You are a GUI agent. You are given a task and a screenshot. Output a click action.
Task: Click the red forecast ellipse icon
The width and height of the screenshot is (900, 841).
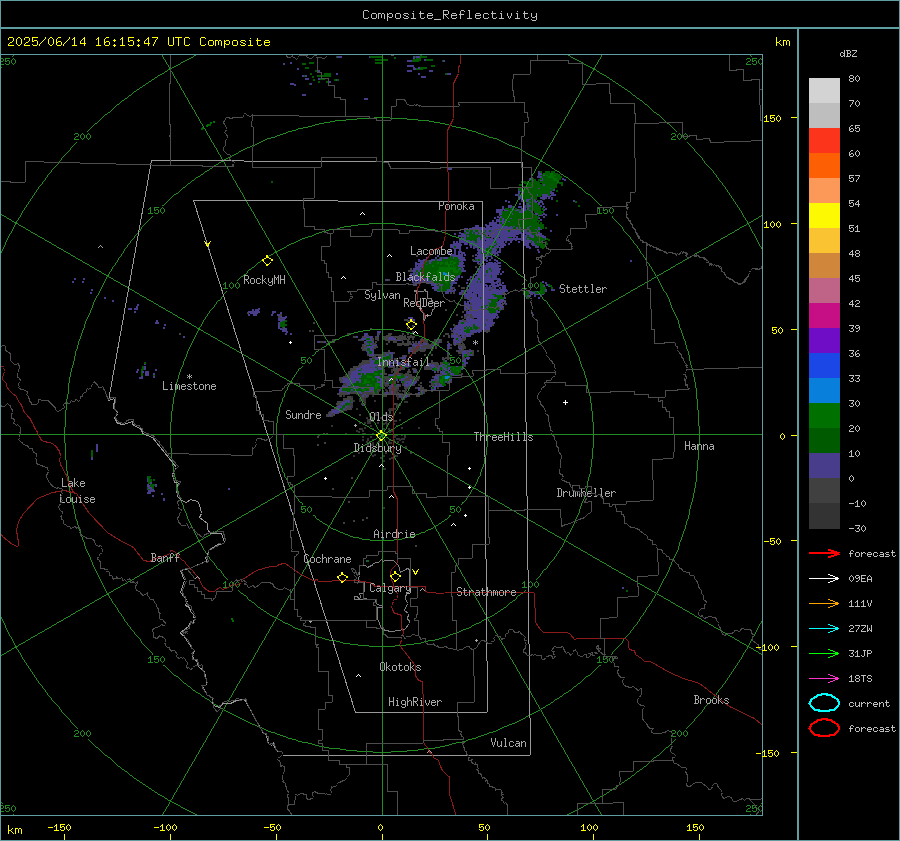click(824, 728)
